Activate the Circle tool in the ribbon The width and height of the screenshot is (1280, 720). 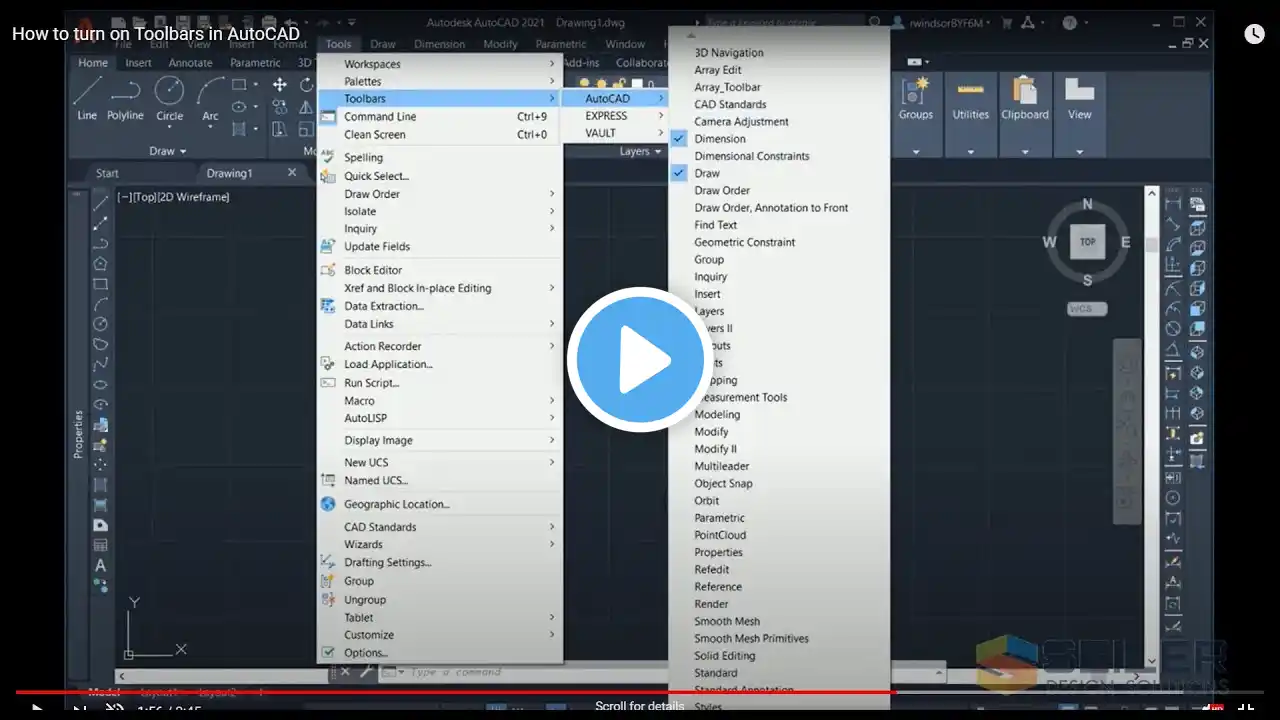click(169, 98)
